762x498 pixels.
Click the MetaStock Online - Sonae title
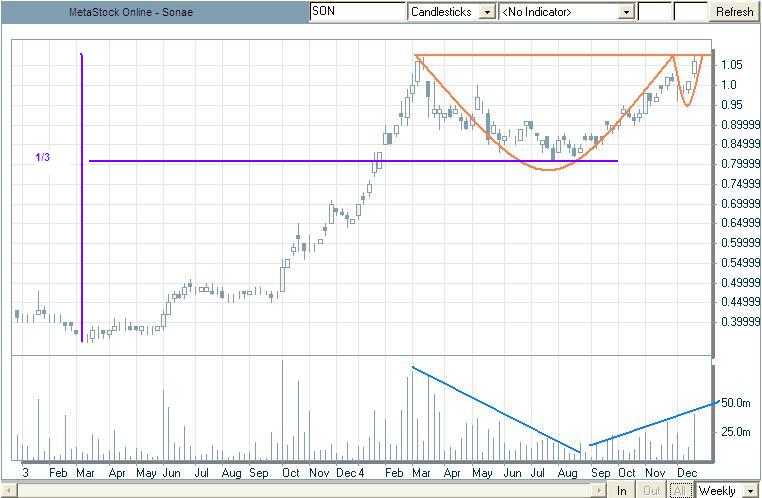click(131, 12)
